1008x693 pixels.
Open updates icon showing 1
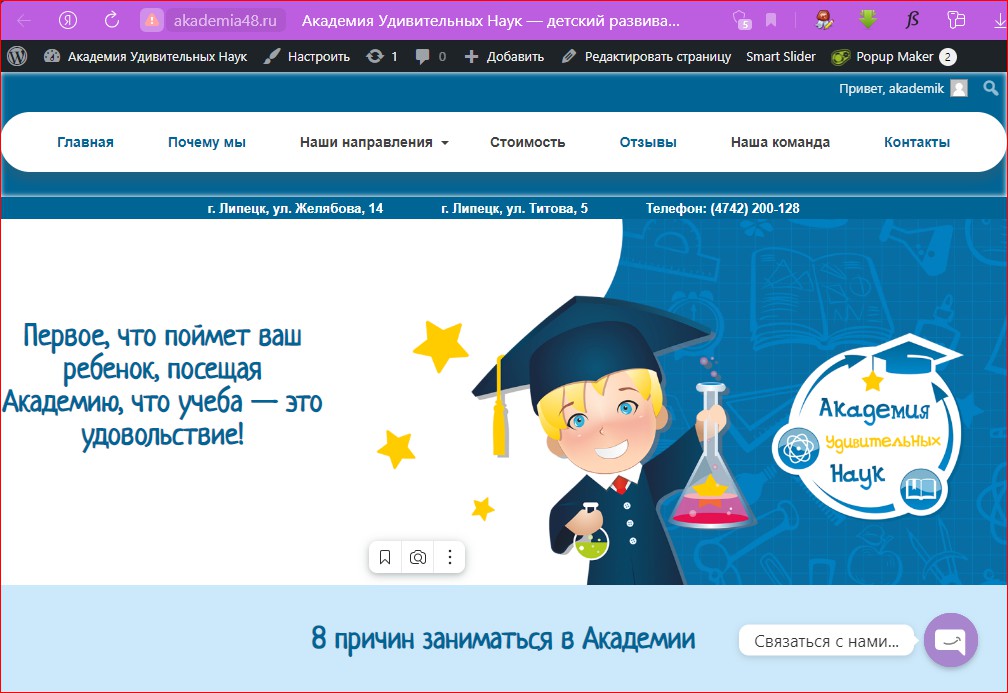[x=381, y=57]
